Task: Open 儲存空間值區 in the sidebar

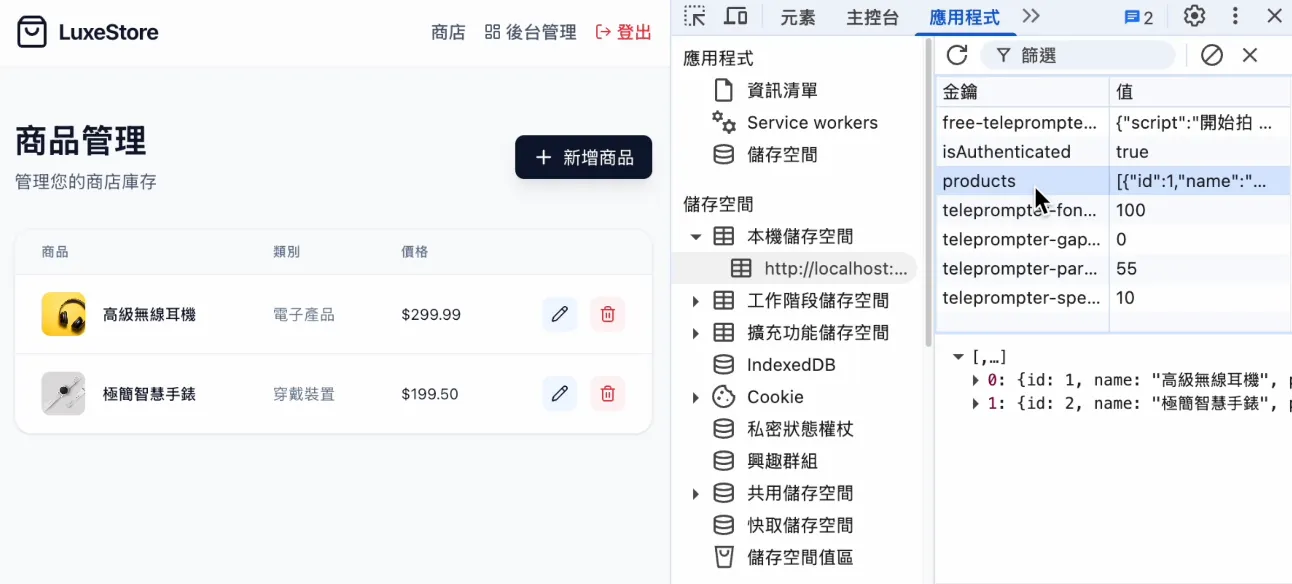Action: coord(800,557)
